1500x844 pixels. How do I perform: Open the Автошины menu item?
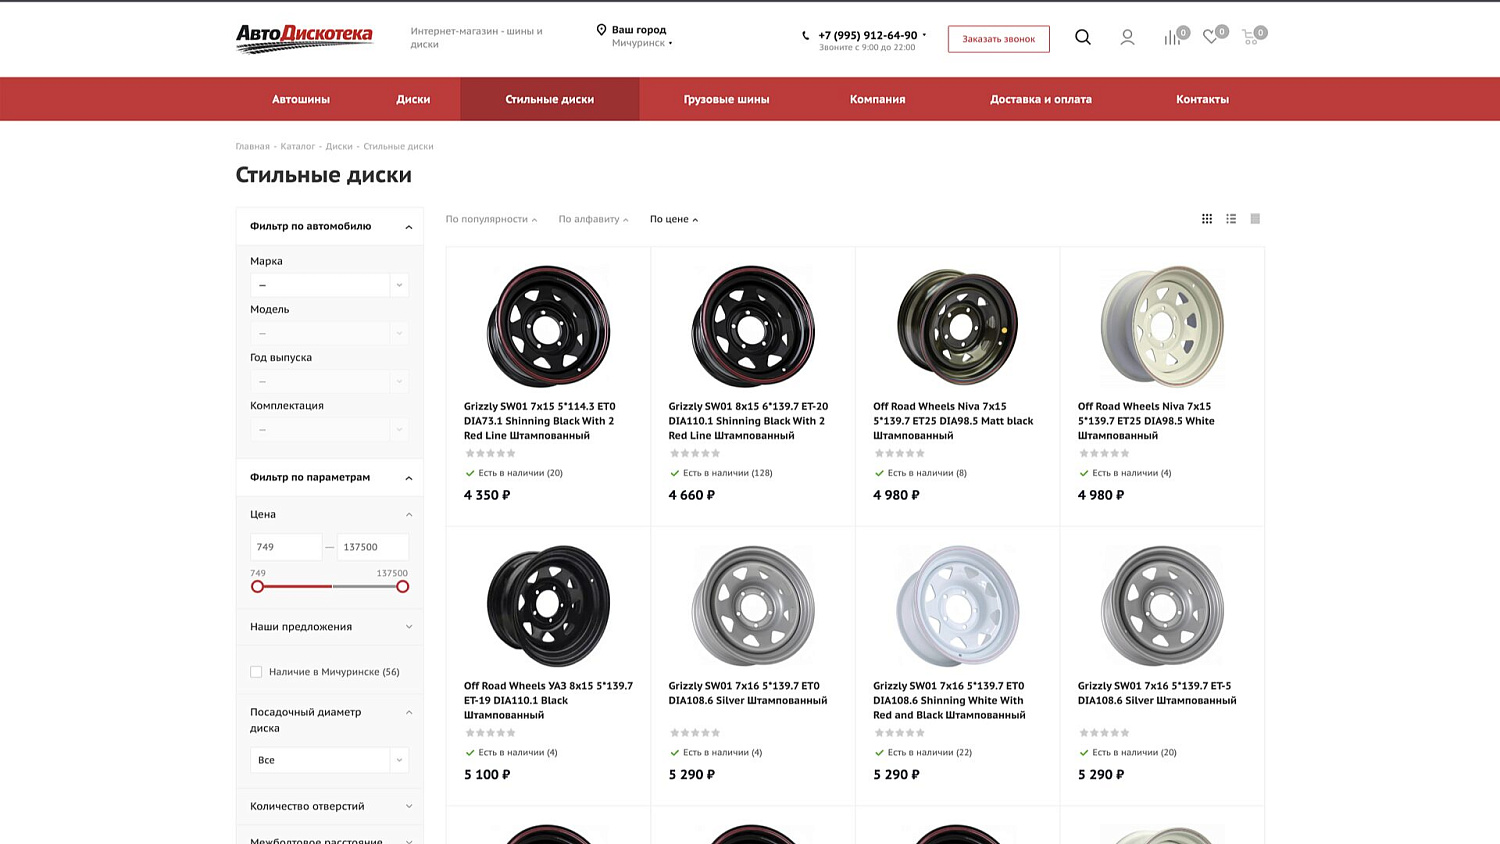[301, 99]
